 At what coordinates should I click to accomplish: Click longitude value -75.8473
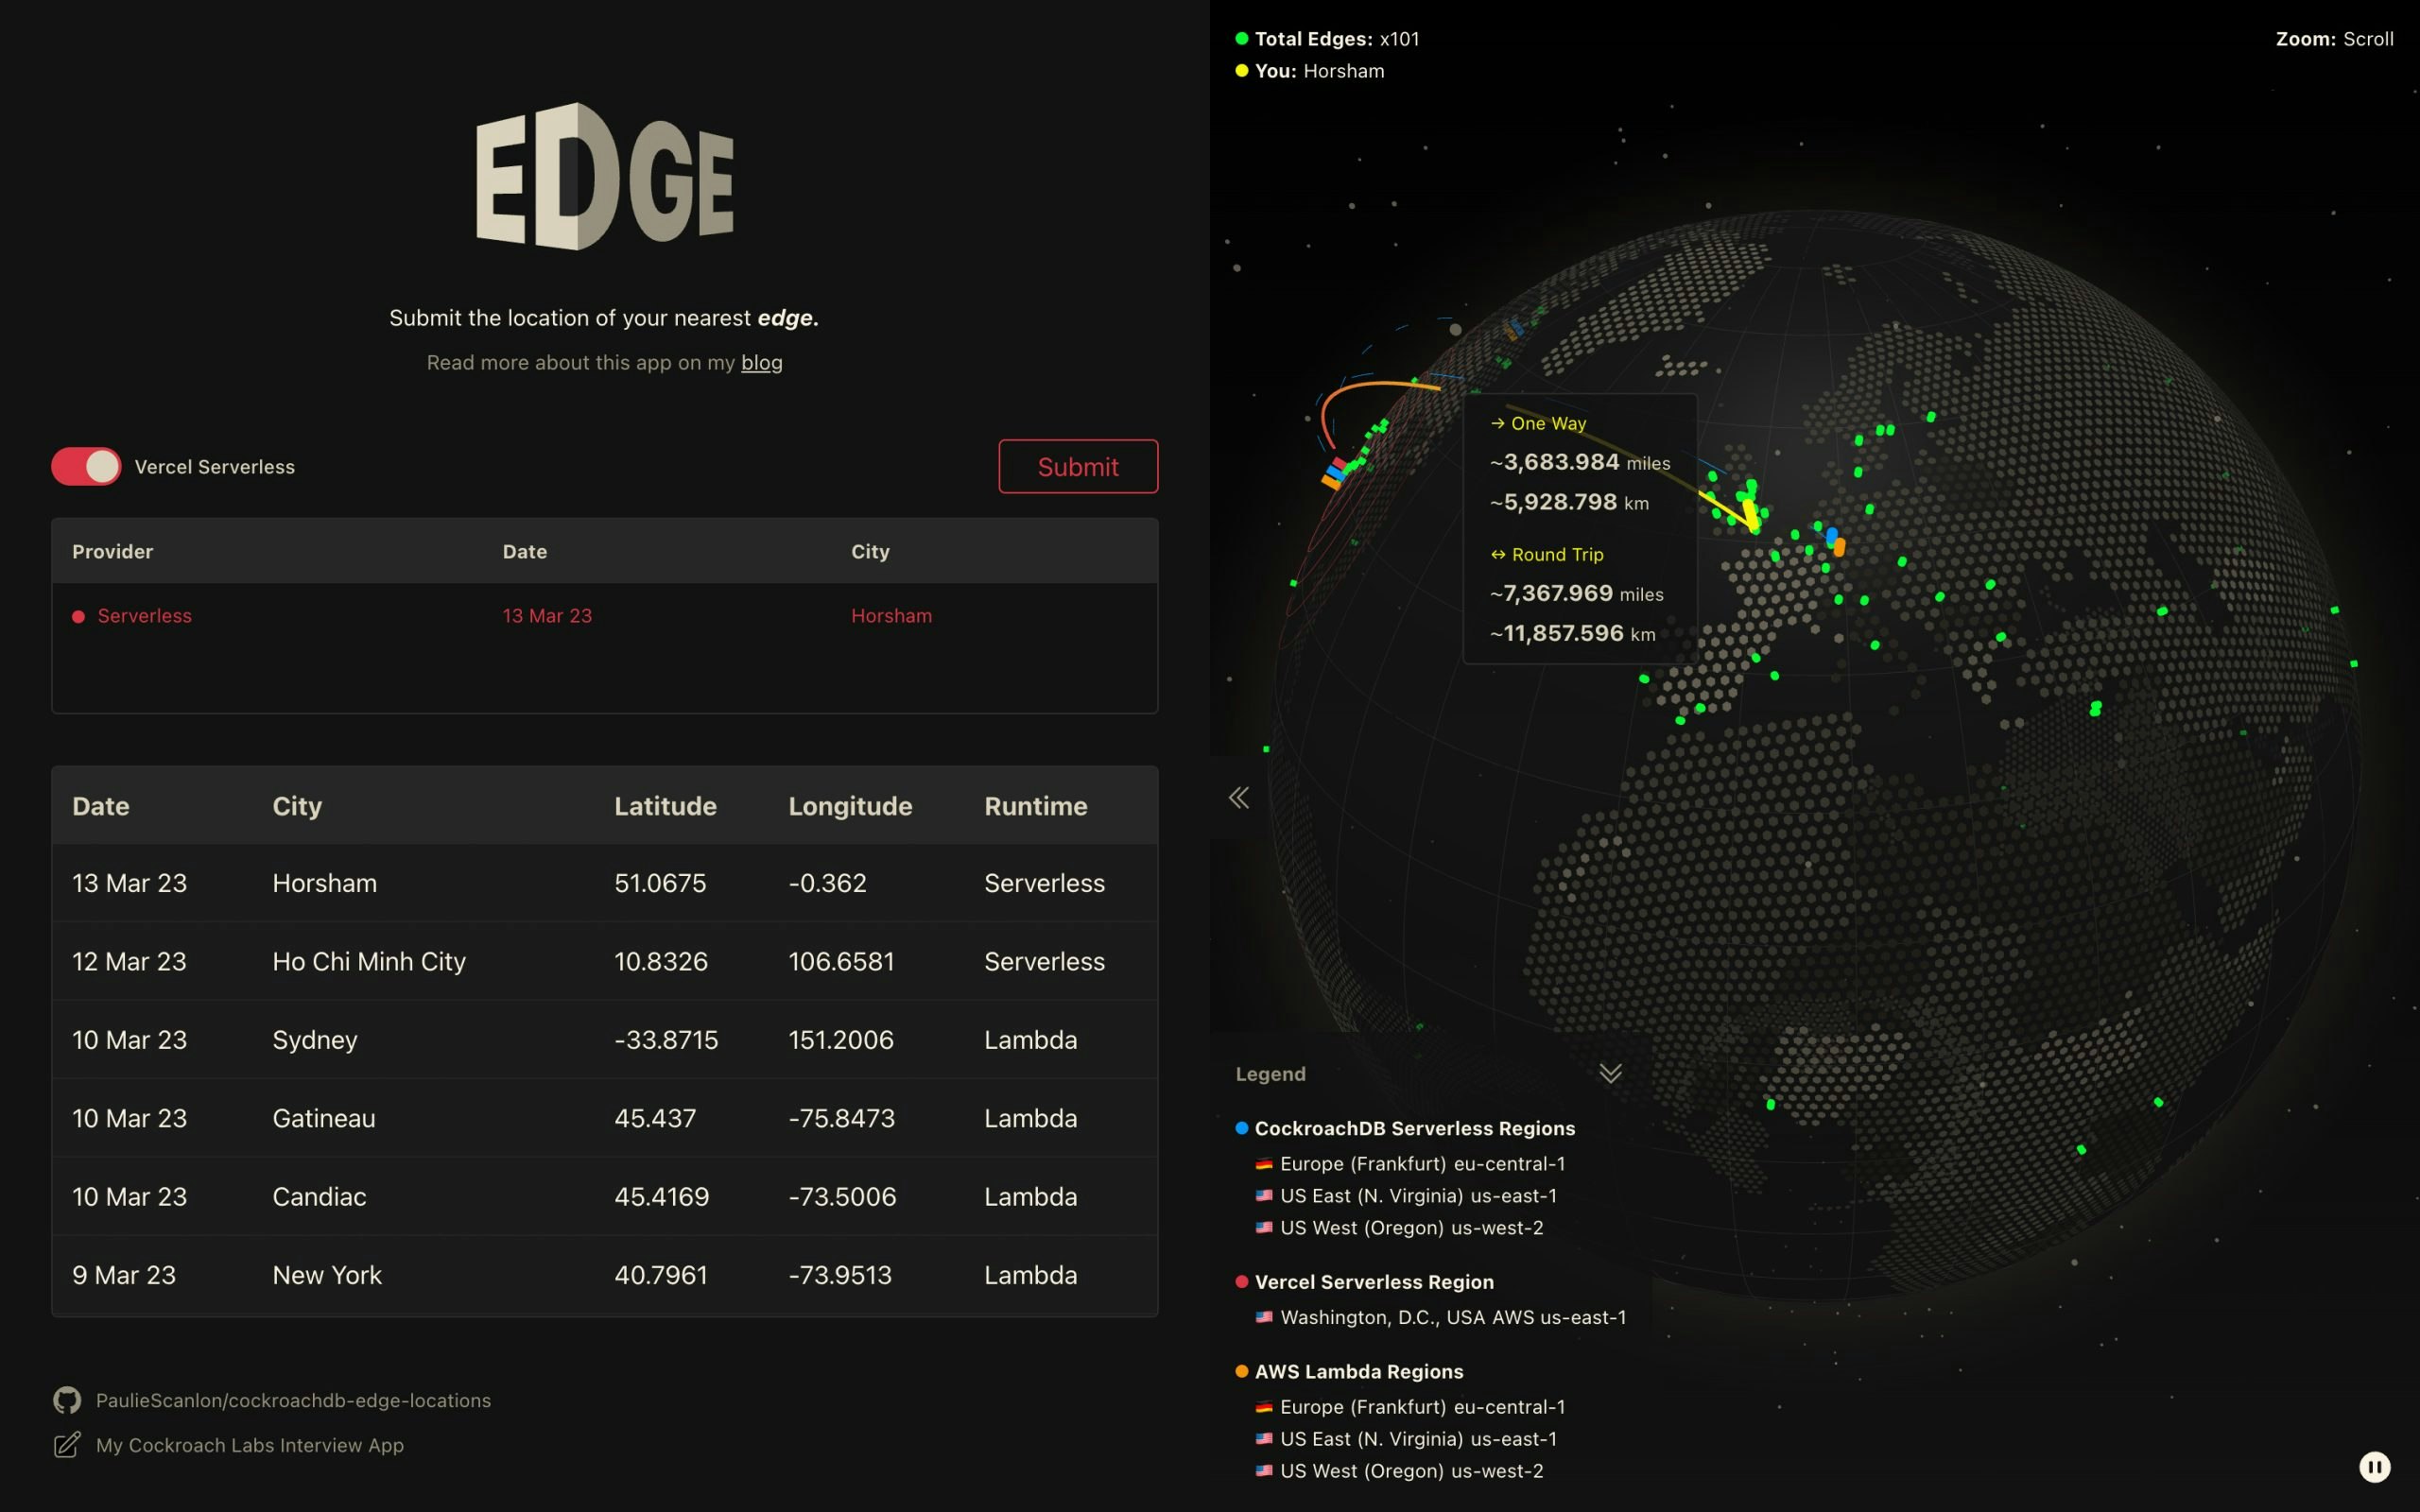[841, 1118]
